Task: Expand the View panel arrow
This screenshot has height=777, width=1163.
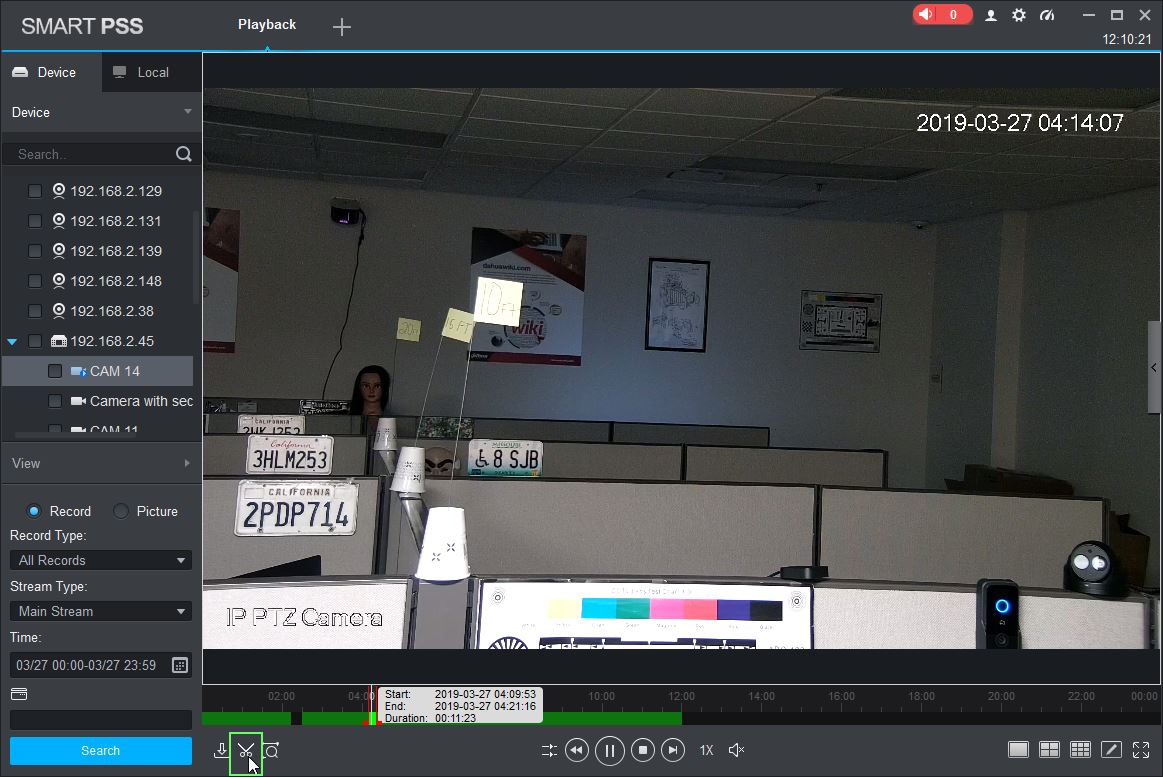Action: click(187, 463)
